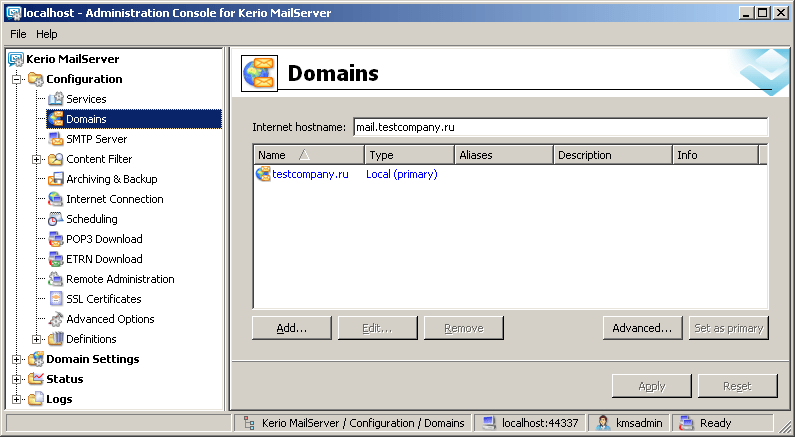The image size is (795, 437).
Task: Sort by the Name column header
Action: pos(309,155)
